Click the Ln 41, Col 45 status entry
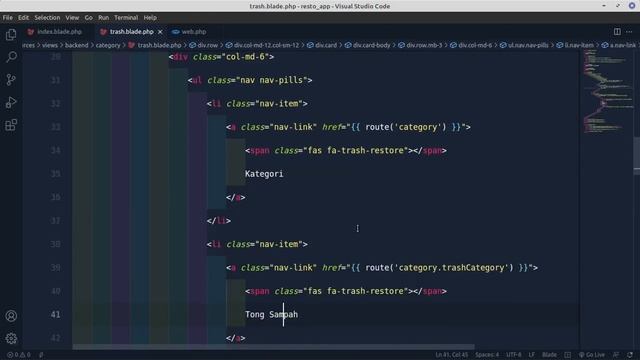 click(x=451, y=355)
